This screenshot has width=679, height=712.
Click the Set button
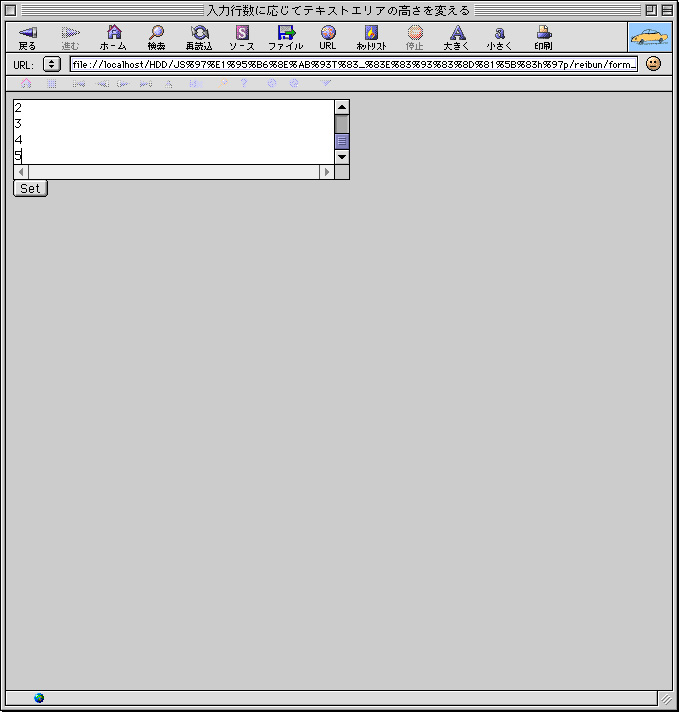click(30, 188)
